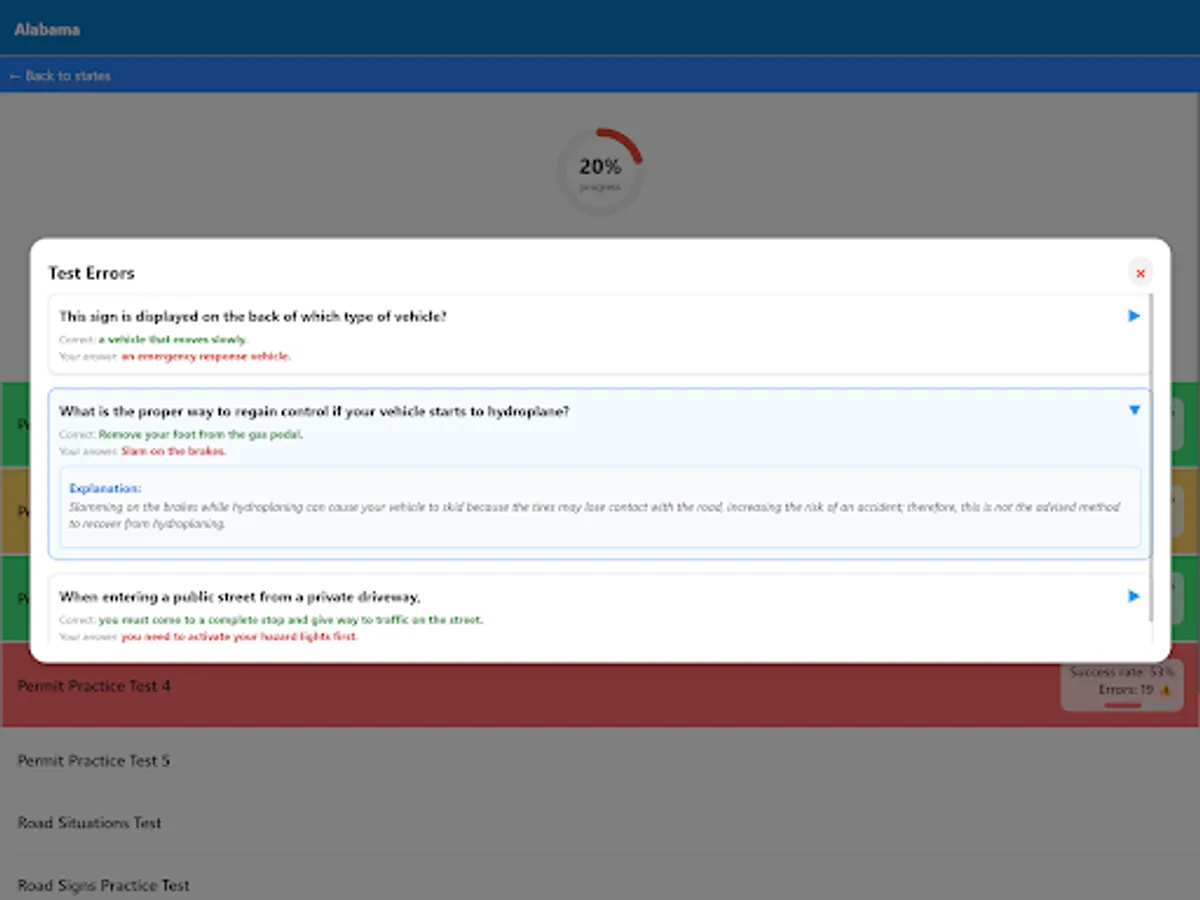
Task: Open Permit Practice Test 4
Action: coord(93,686)
